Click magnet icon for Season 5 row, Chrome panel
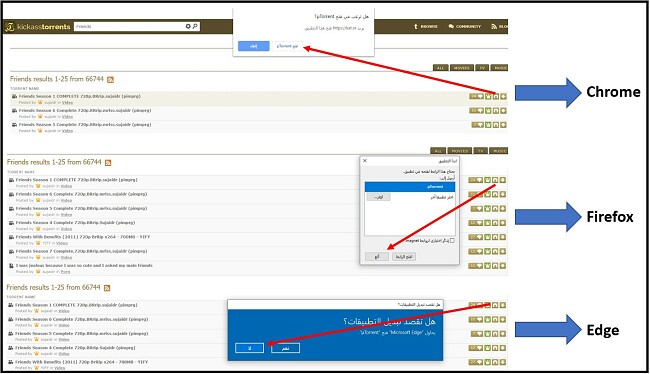 click(495, 125)
